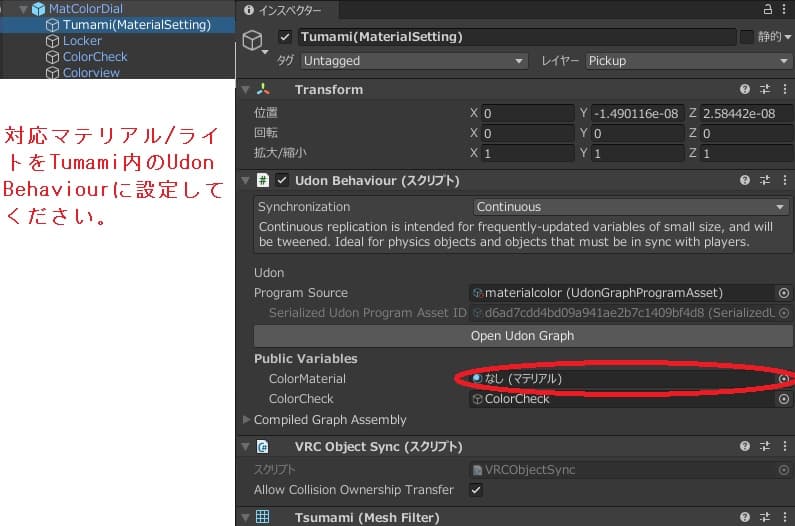Open the Transform component preset icon
The image size is (795, 526).
click(x=765, y=89)
